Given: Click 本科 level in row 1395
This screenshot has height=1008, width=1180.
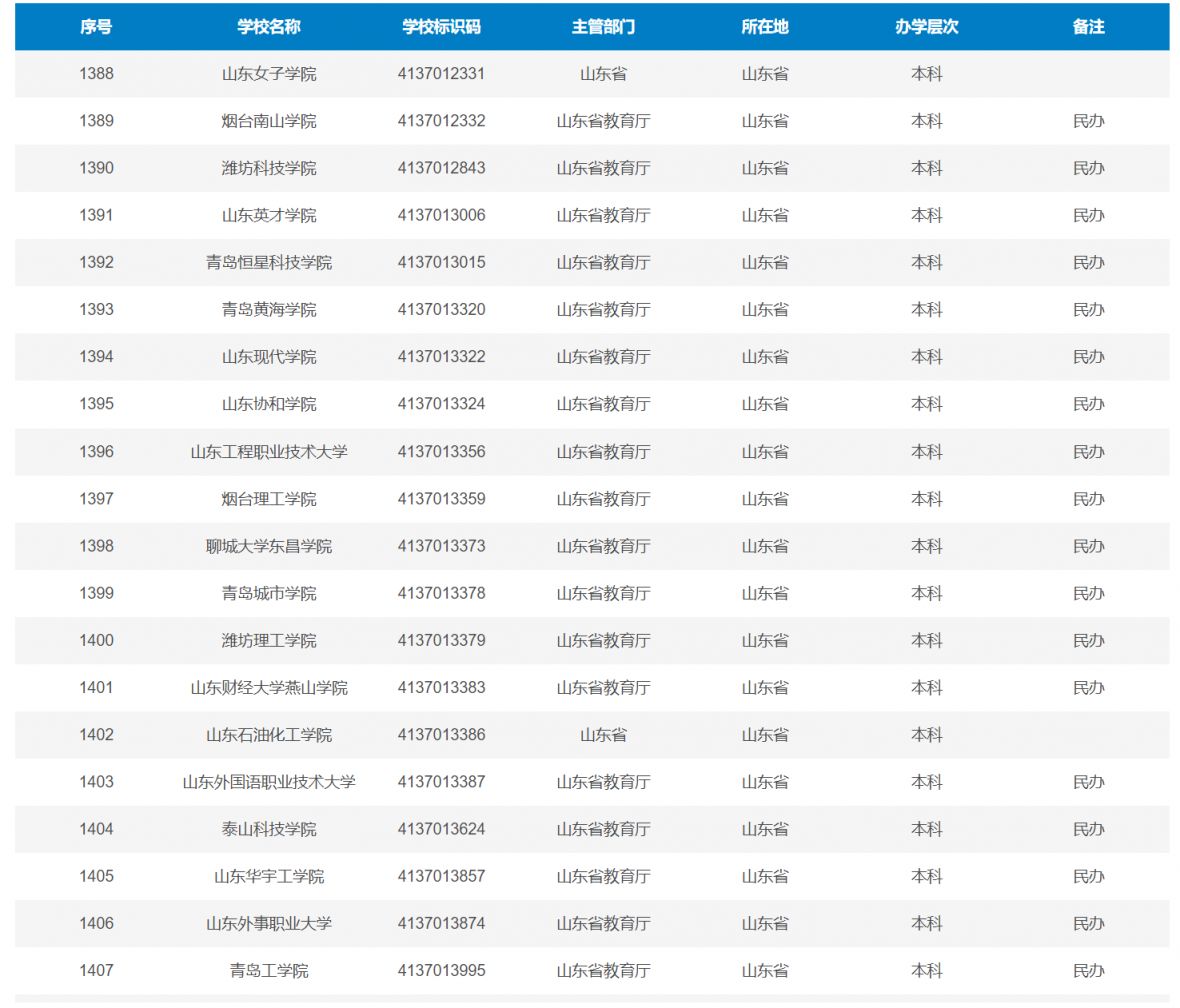Looking at the screenshot, I should (926, 404).
